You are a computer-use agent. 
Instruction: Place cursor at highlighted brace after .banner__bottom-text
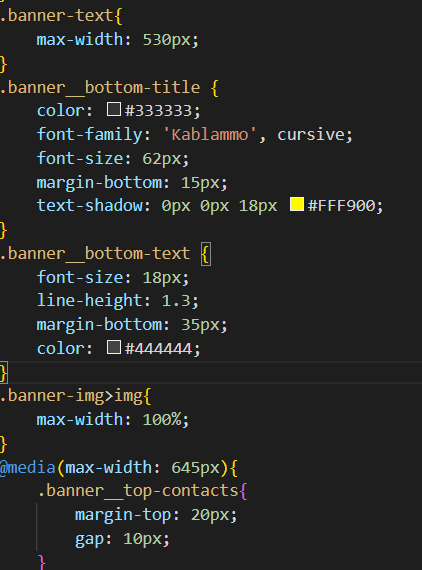tap(206, 254)
